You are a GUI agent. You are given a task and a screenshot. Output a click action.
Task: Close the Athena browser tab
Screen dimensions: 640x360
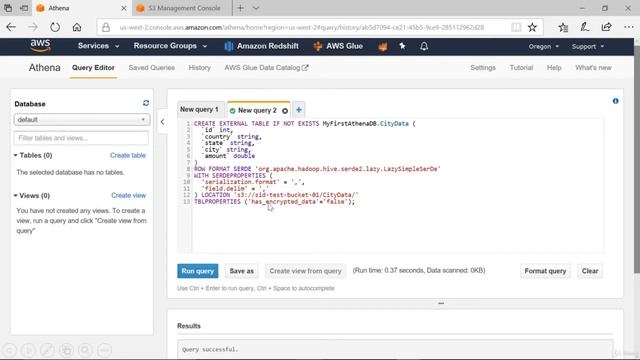[124, 8]
